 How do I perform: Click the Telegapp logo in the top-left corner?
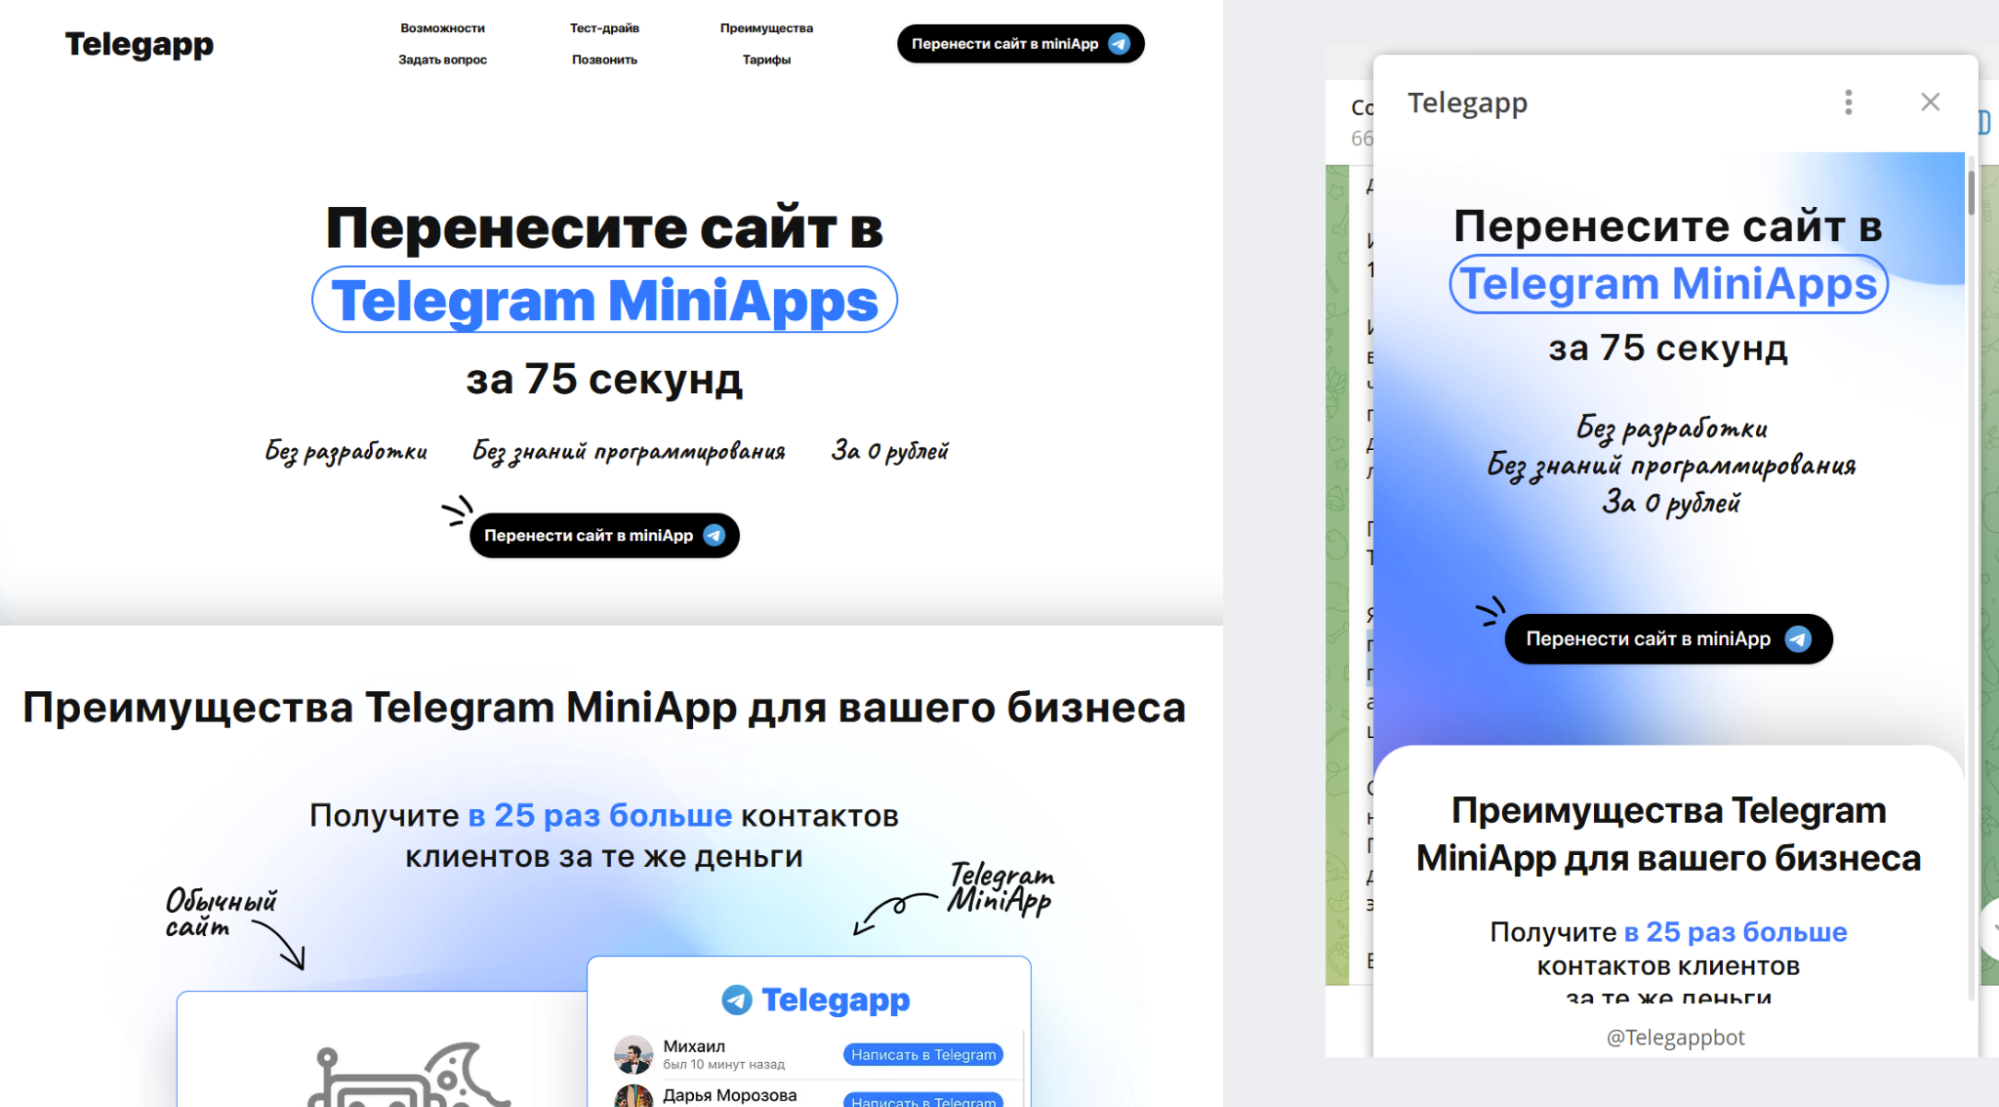coord(139,43)
